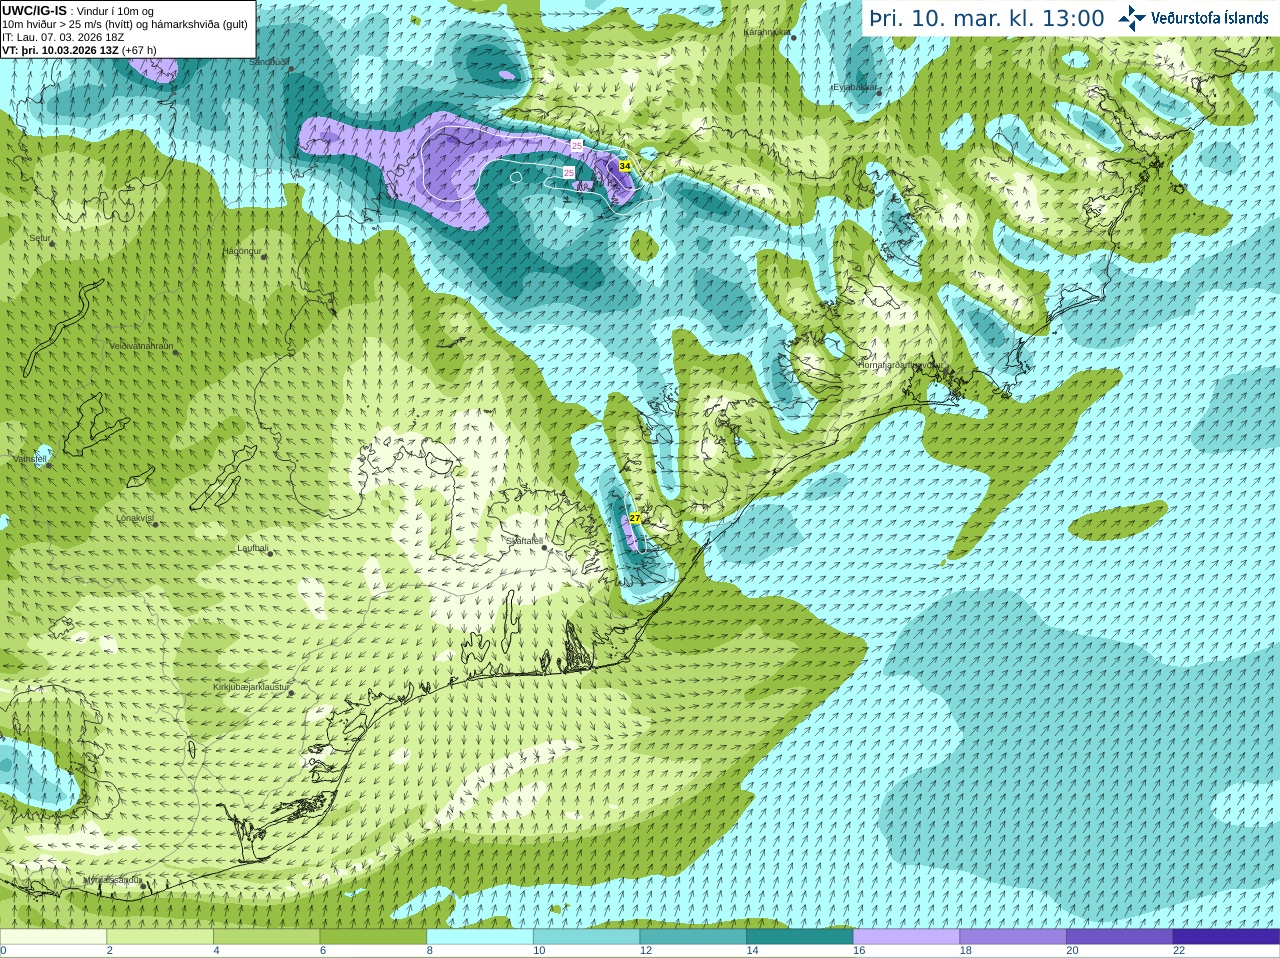Image resolution: width=1280 pixels, height=958 pixels.
Task: Select the above-22 m/s dark legend swatch
Action: coord(1226,937)
